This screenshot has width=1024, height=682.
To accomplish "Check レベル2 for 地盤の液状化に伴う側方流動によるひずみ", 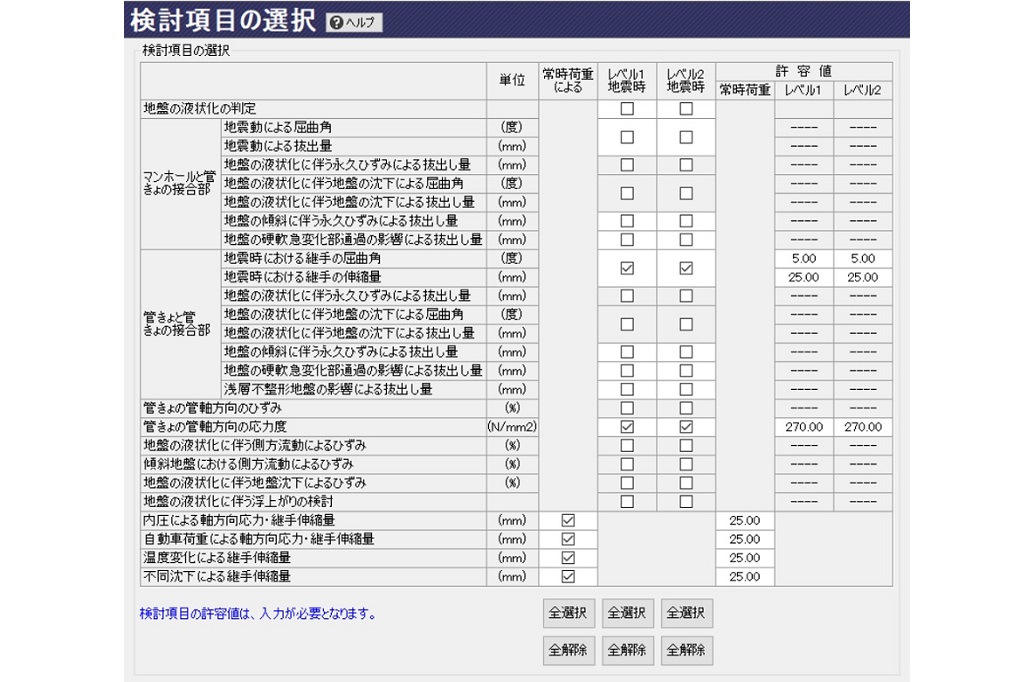I will point(686,446).
